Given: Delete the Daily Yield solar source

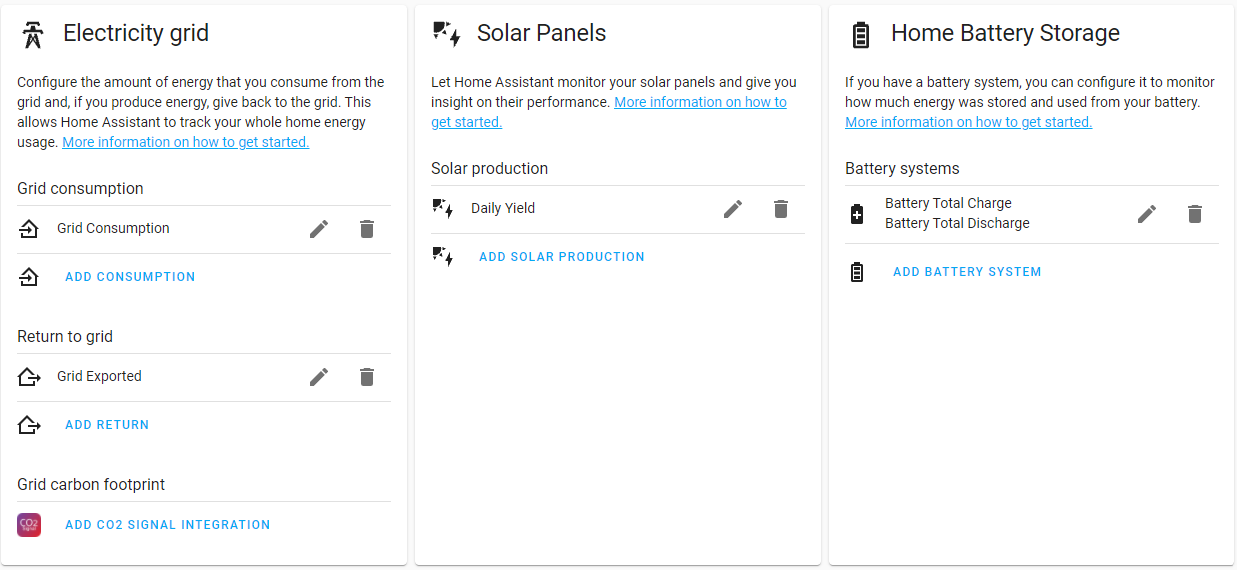Looking at the screenshot, I should 781,209.
